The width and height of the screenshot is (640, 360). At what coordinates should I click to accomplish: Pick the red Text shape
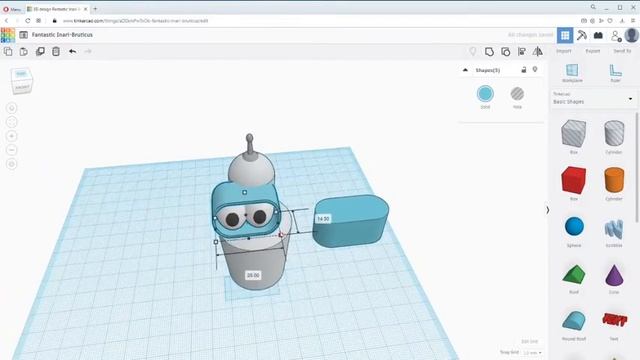pyautogui.click(x=614, y=320)
